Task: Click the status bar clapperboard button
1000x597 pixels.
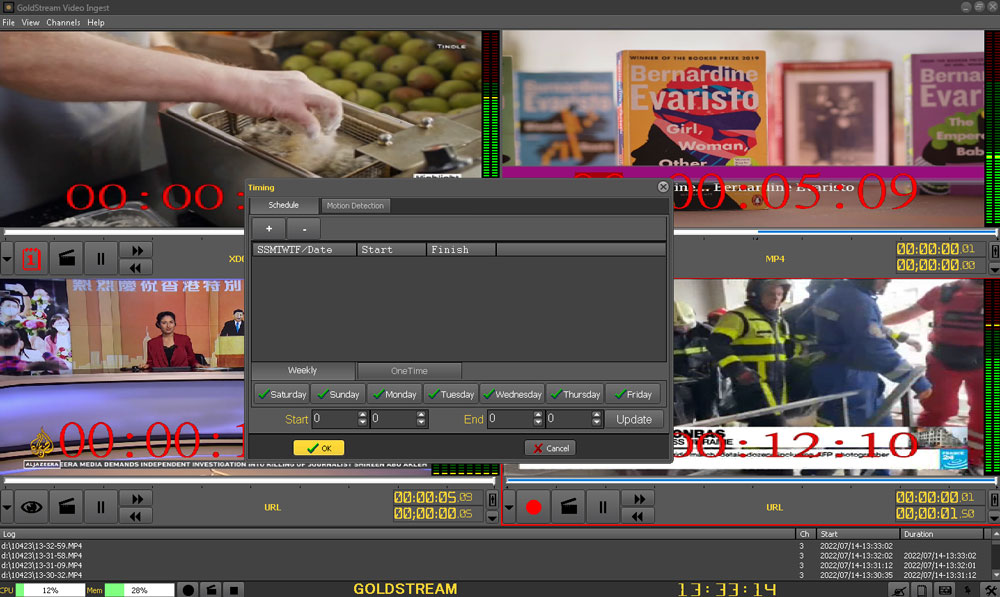Action: pyautogui.click(x=211, y=590)
